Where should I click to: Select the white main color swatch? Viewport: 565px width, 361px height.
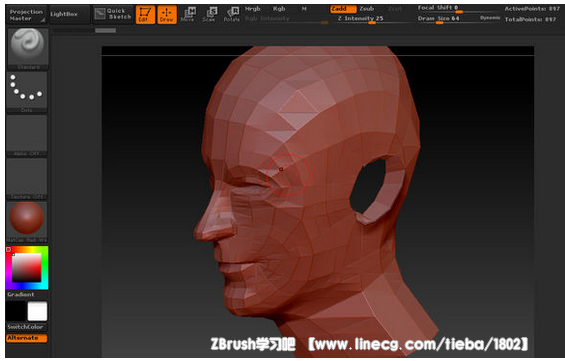point(37,311)
